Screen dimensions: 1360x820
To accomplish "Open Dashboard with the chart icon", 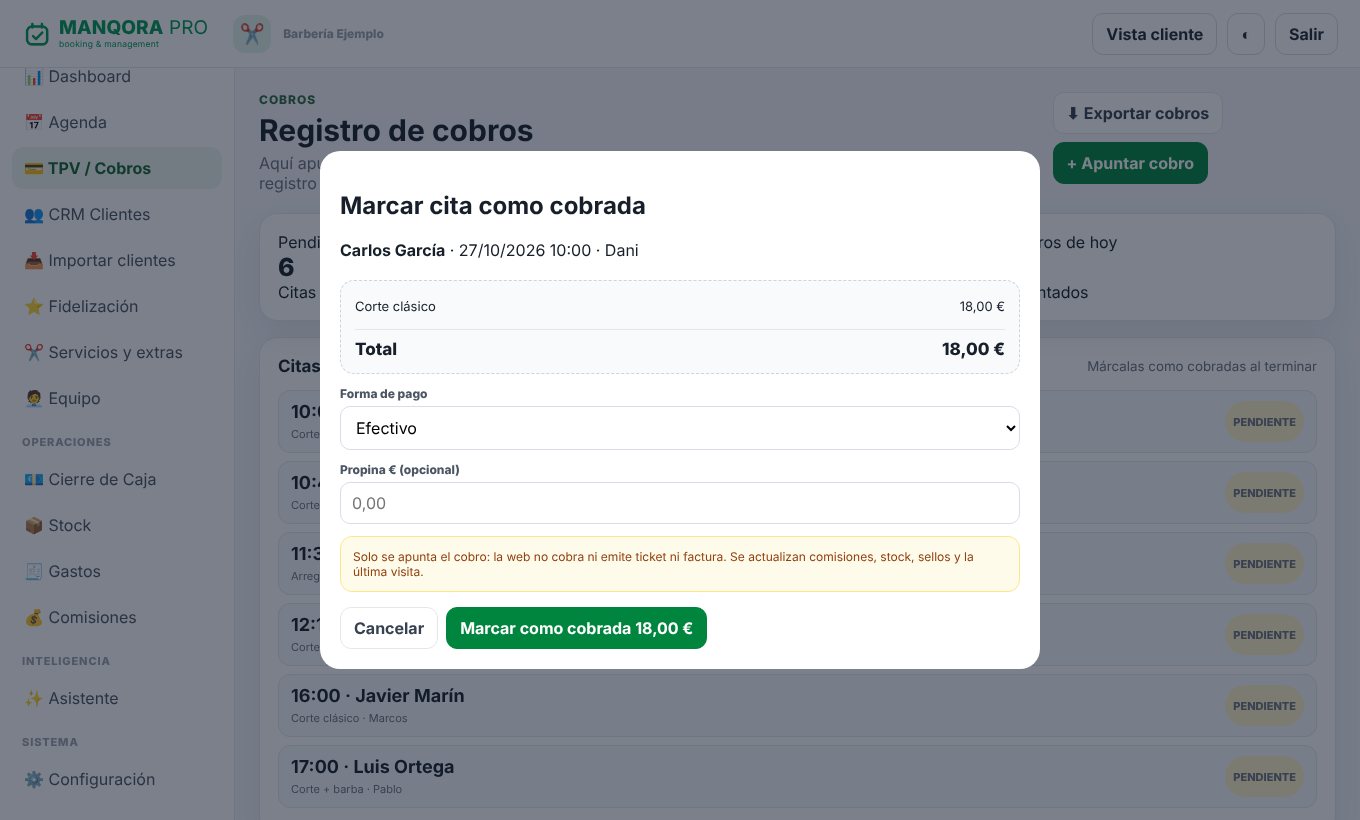I will point(33,77).
